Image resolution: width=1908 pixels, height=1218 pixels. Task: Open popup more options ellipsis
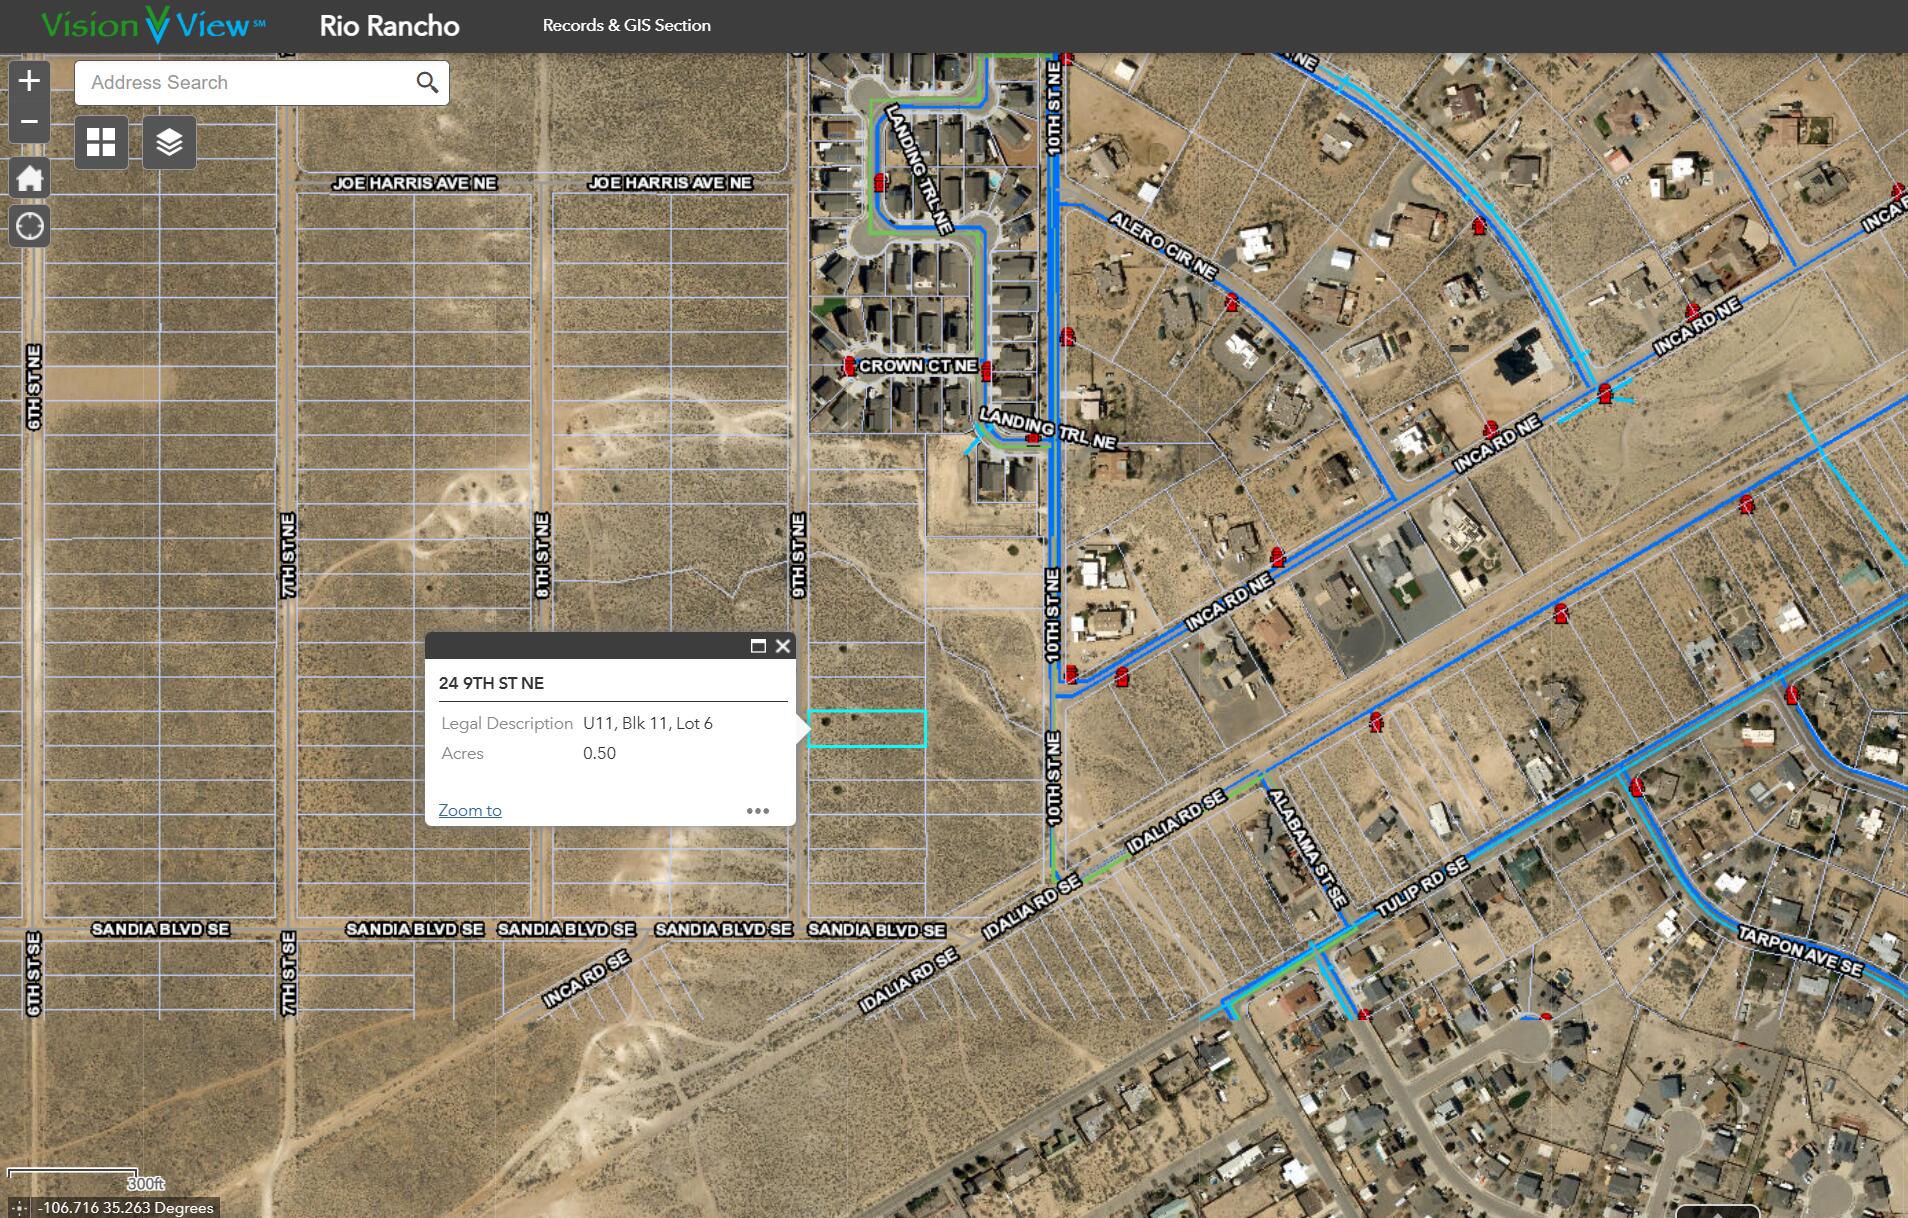coord(758,811)
